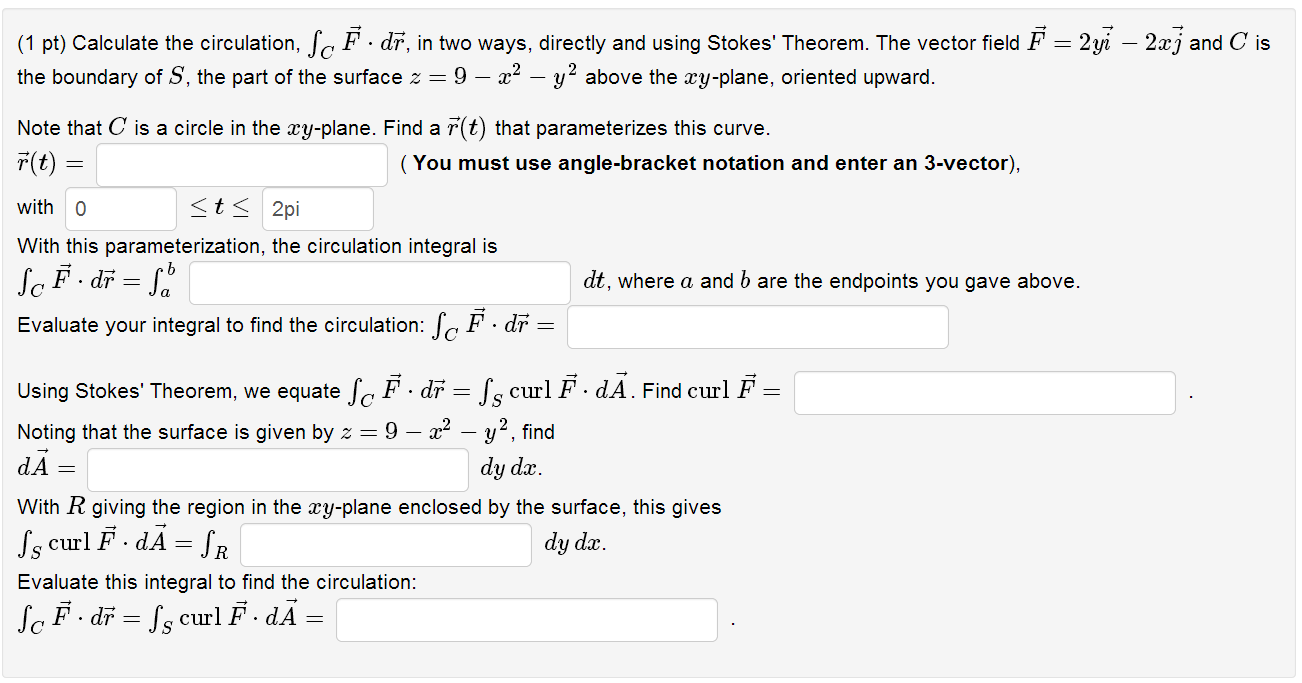Screen dimensions: 1302x683
Task: Select the upper limit field containing 2pi
Action: pyautogui.click(x=317, y=208)
